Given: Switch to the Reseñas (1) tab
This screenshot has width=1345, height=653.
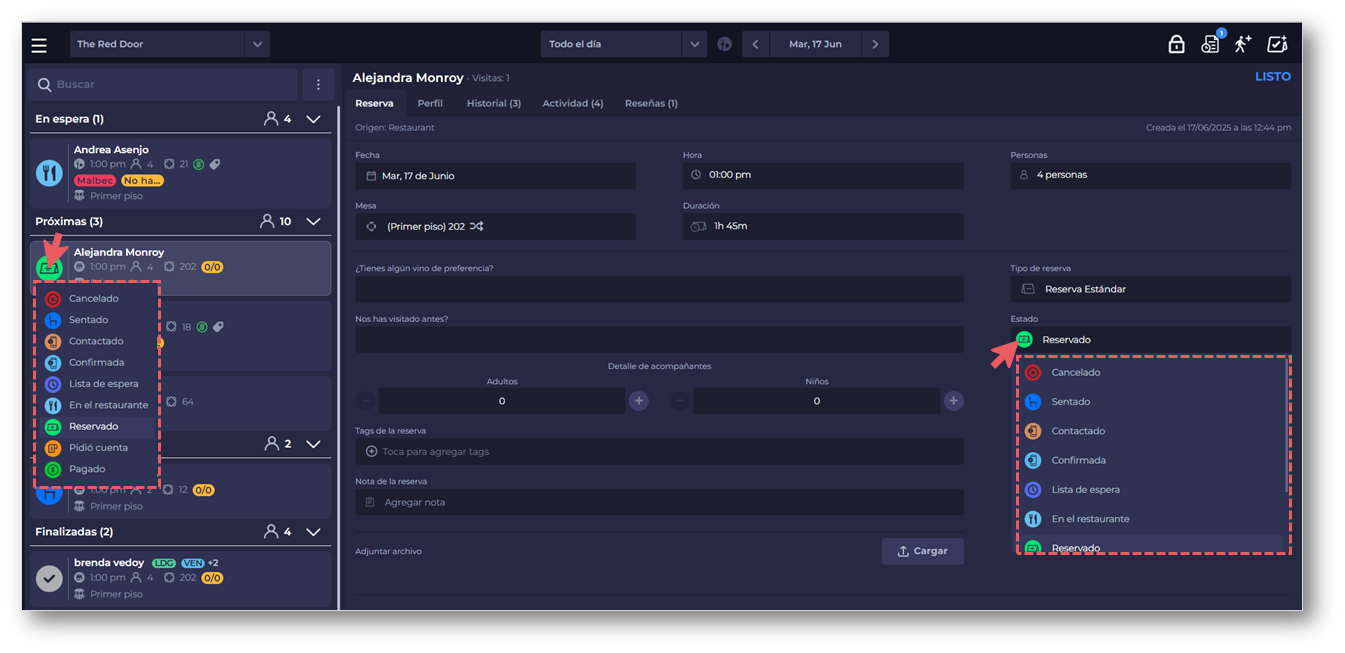Looking at the screenshot, I should (x=651, y=103).
